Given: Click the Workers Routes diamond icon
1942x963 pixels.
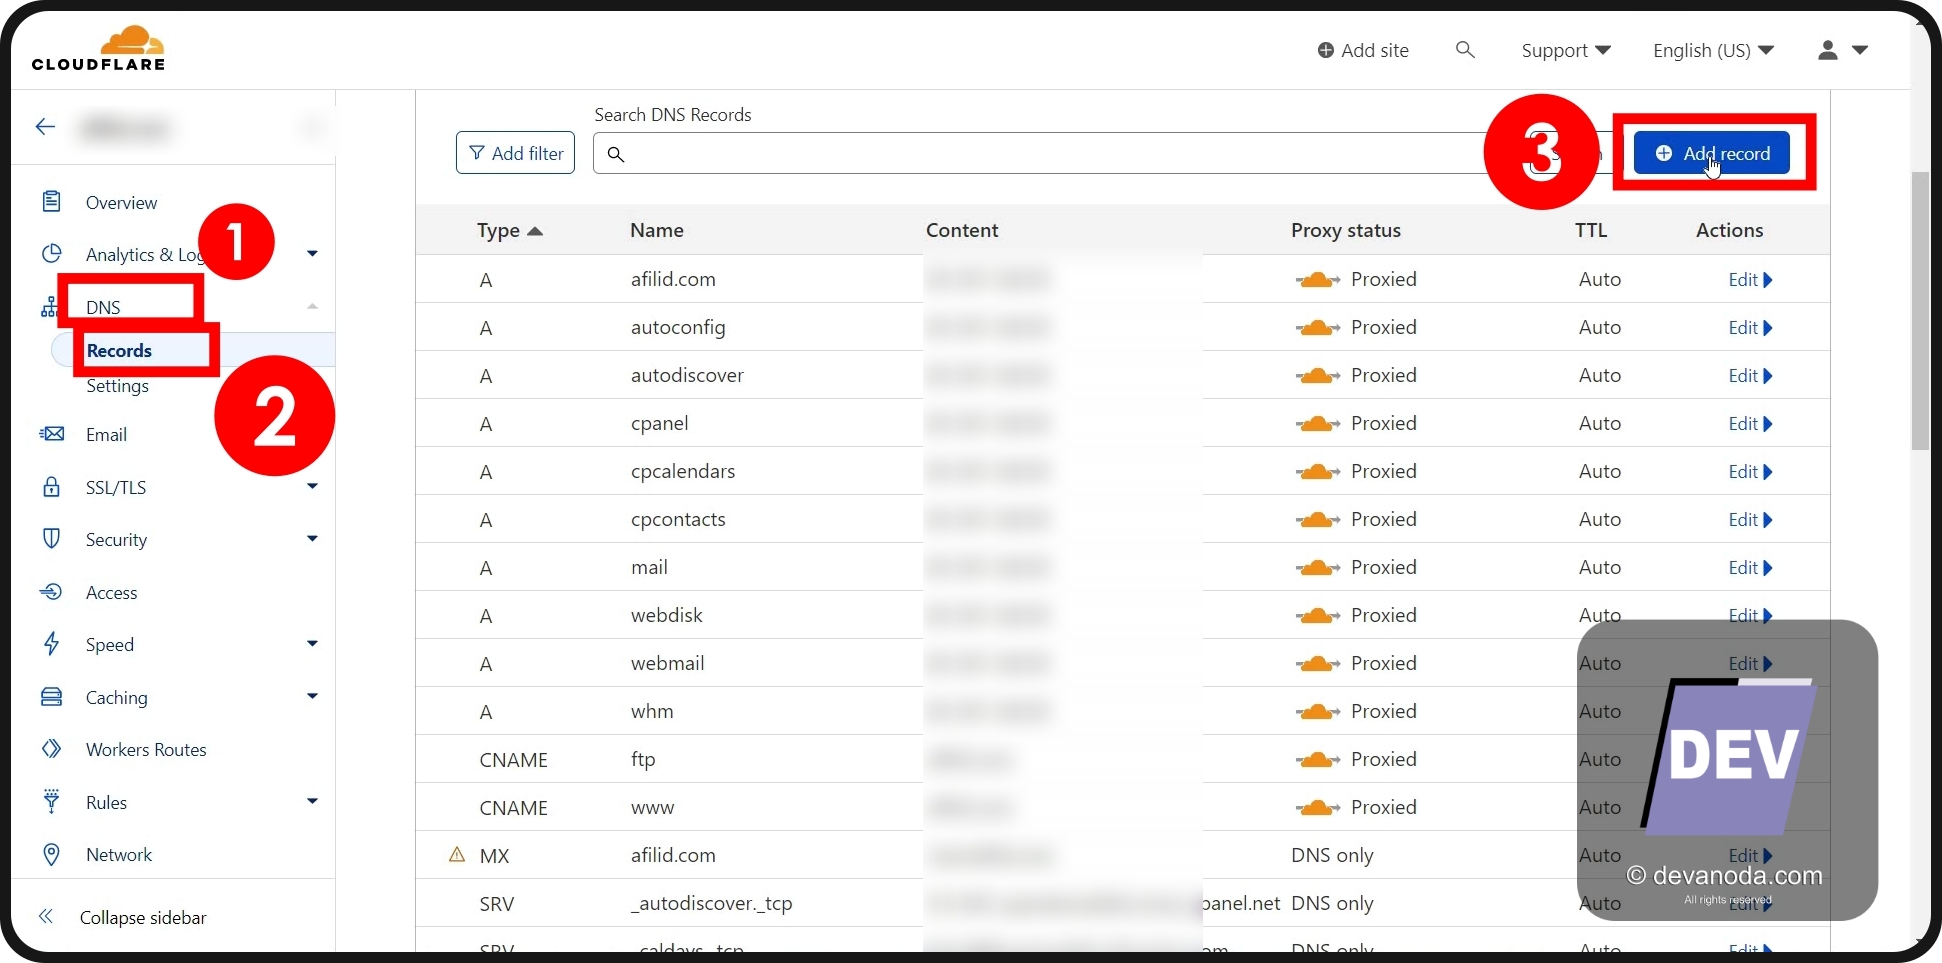Looking at the screenshot, I should click(x=51, y=748).
